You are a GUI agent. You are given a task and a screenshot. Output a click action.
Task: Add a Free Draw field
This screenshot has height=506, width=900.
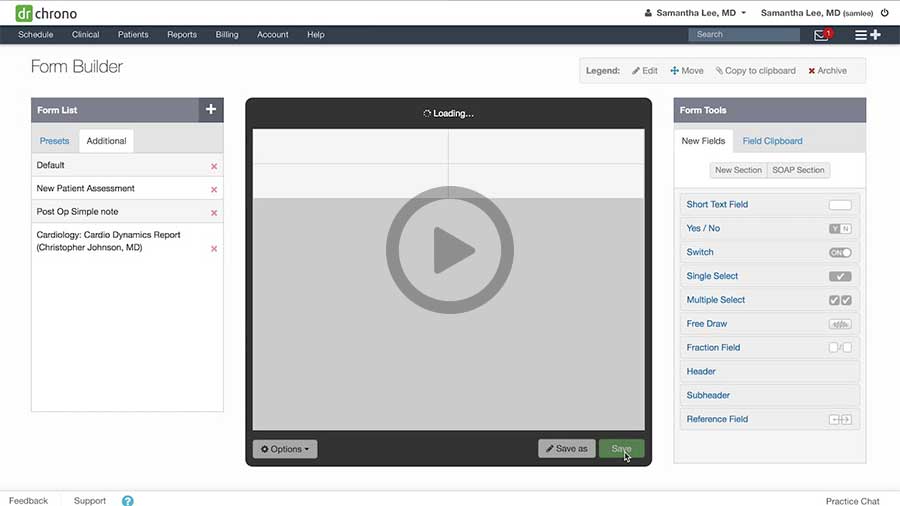tap(769, 324)
